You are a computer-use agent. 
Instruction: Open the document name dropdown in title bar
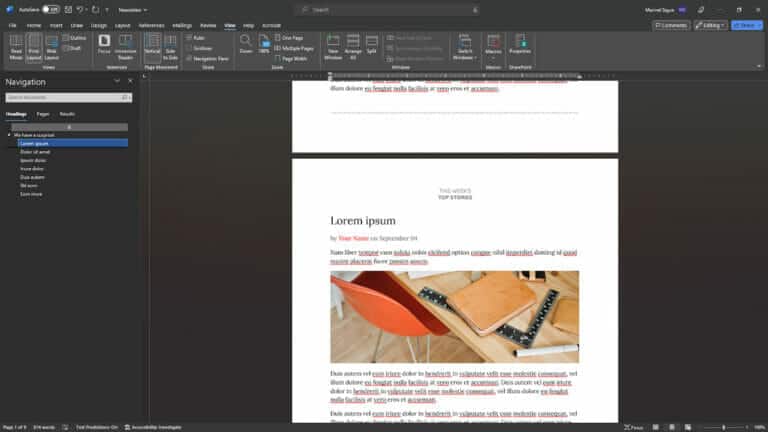click(133, 10)
